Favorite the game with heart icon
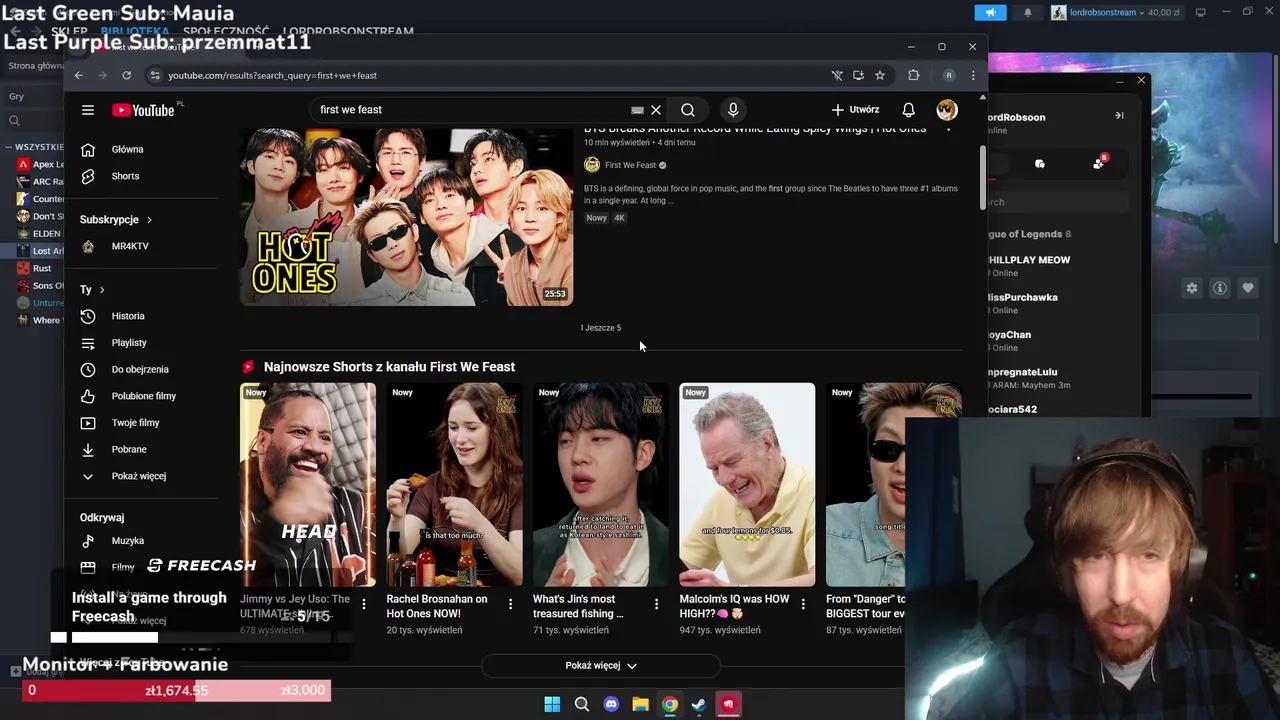 click(1248, 288)
